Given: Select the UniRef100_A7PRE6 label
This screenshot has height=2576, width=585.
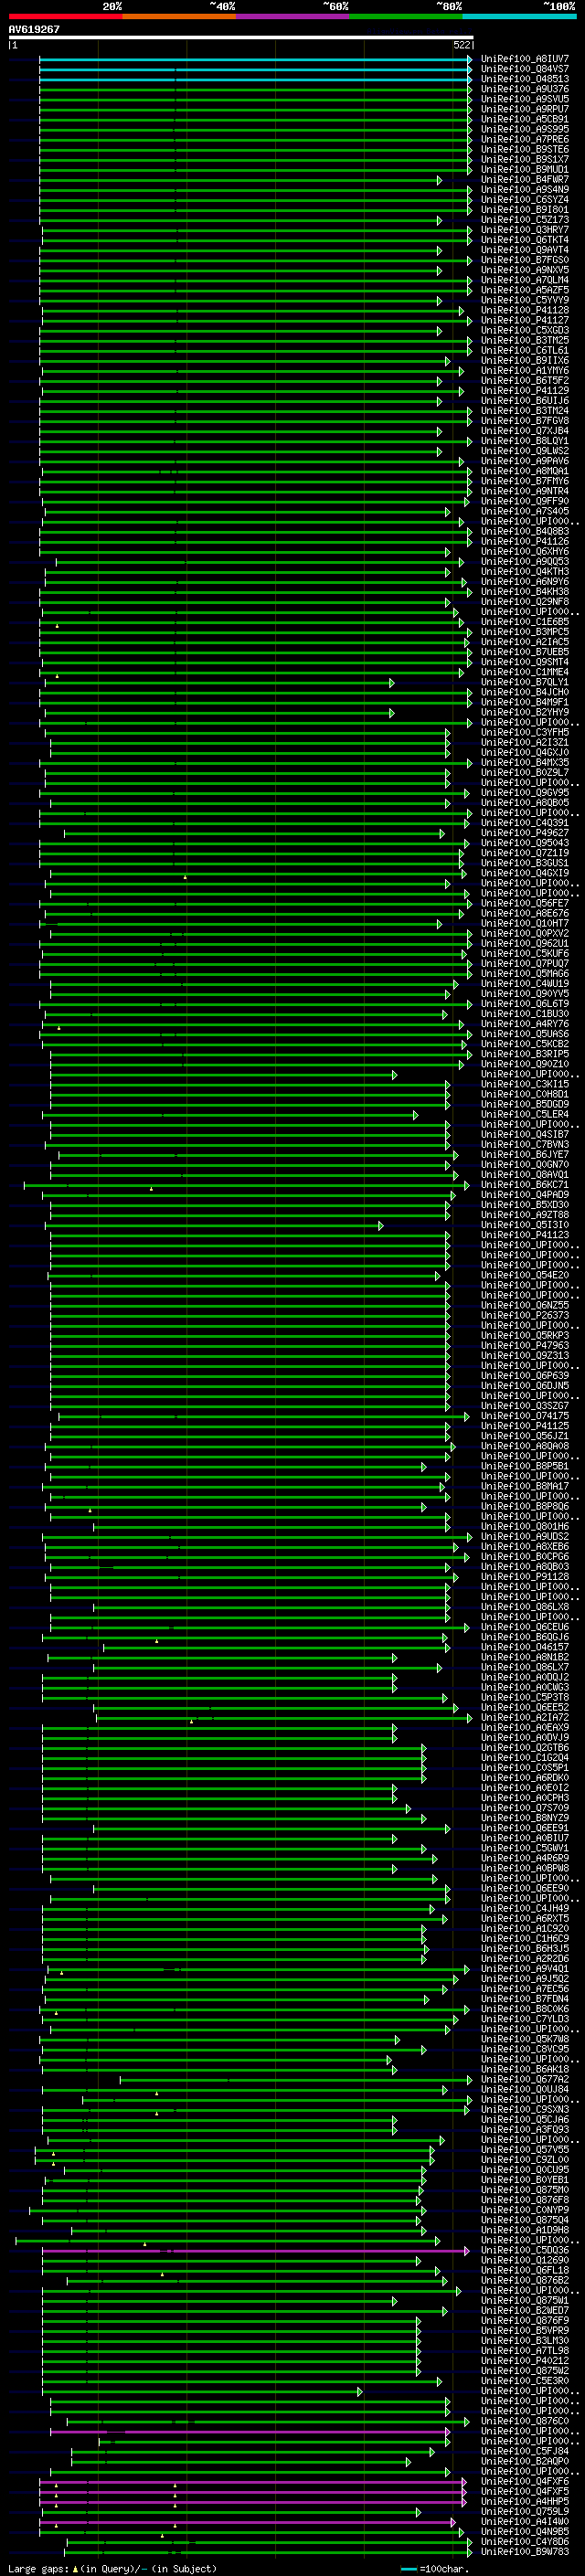Looking at the screenshot, I should pos(525,139).
